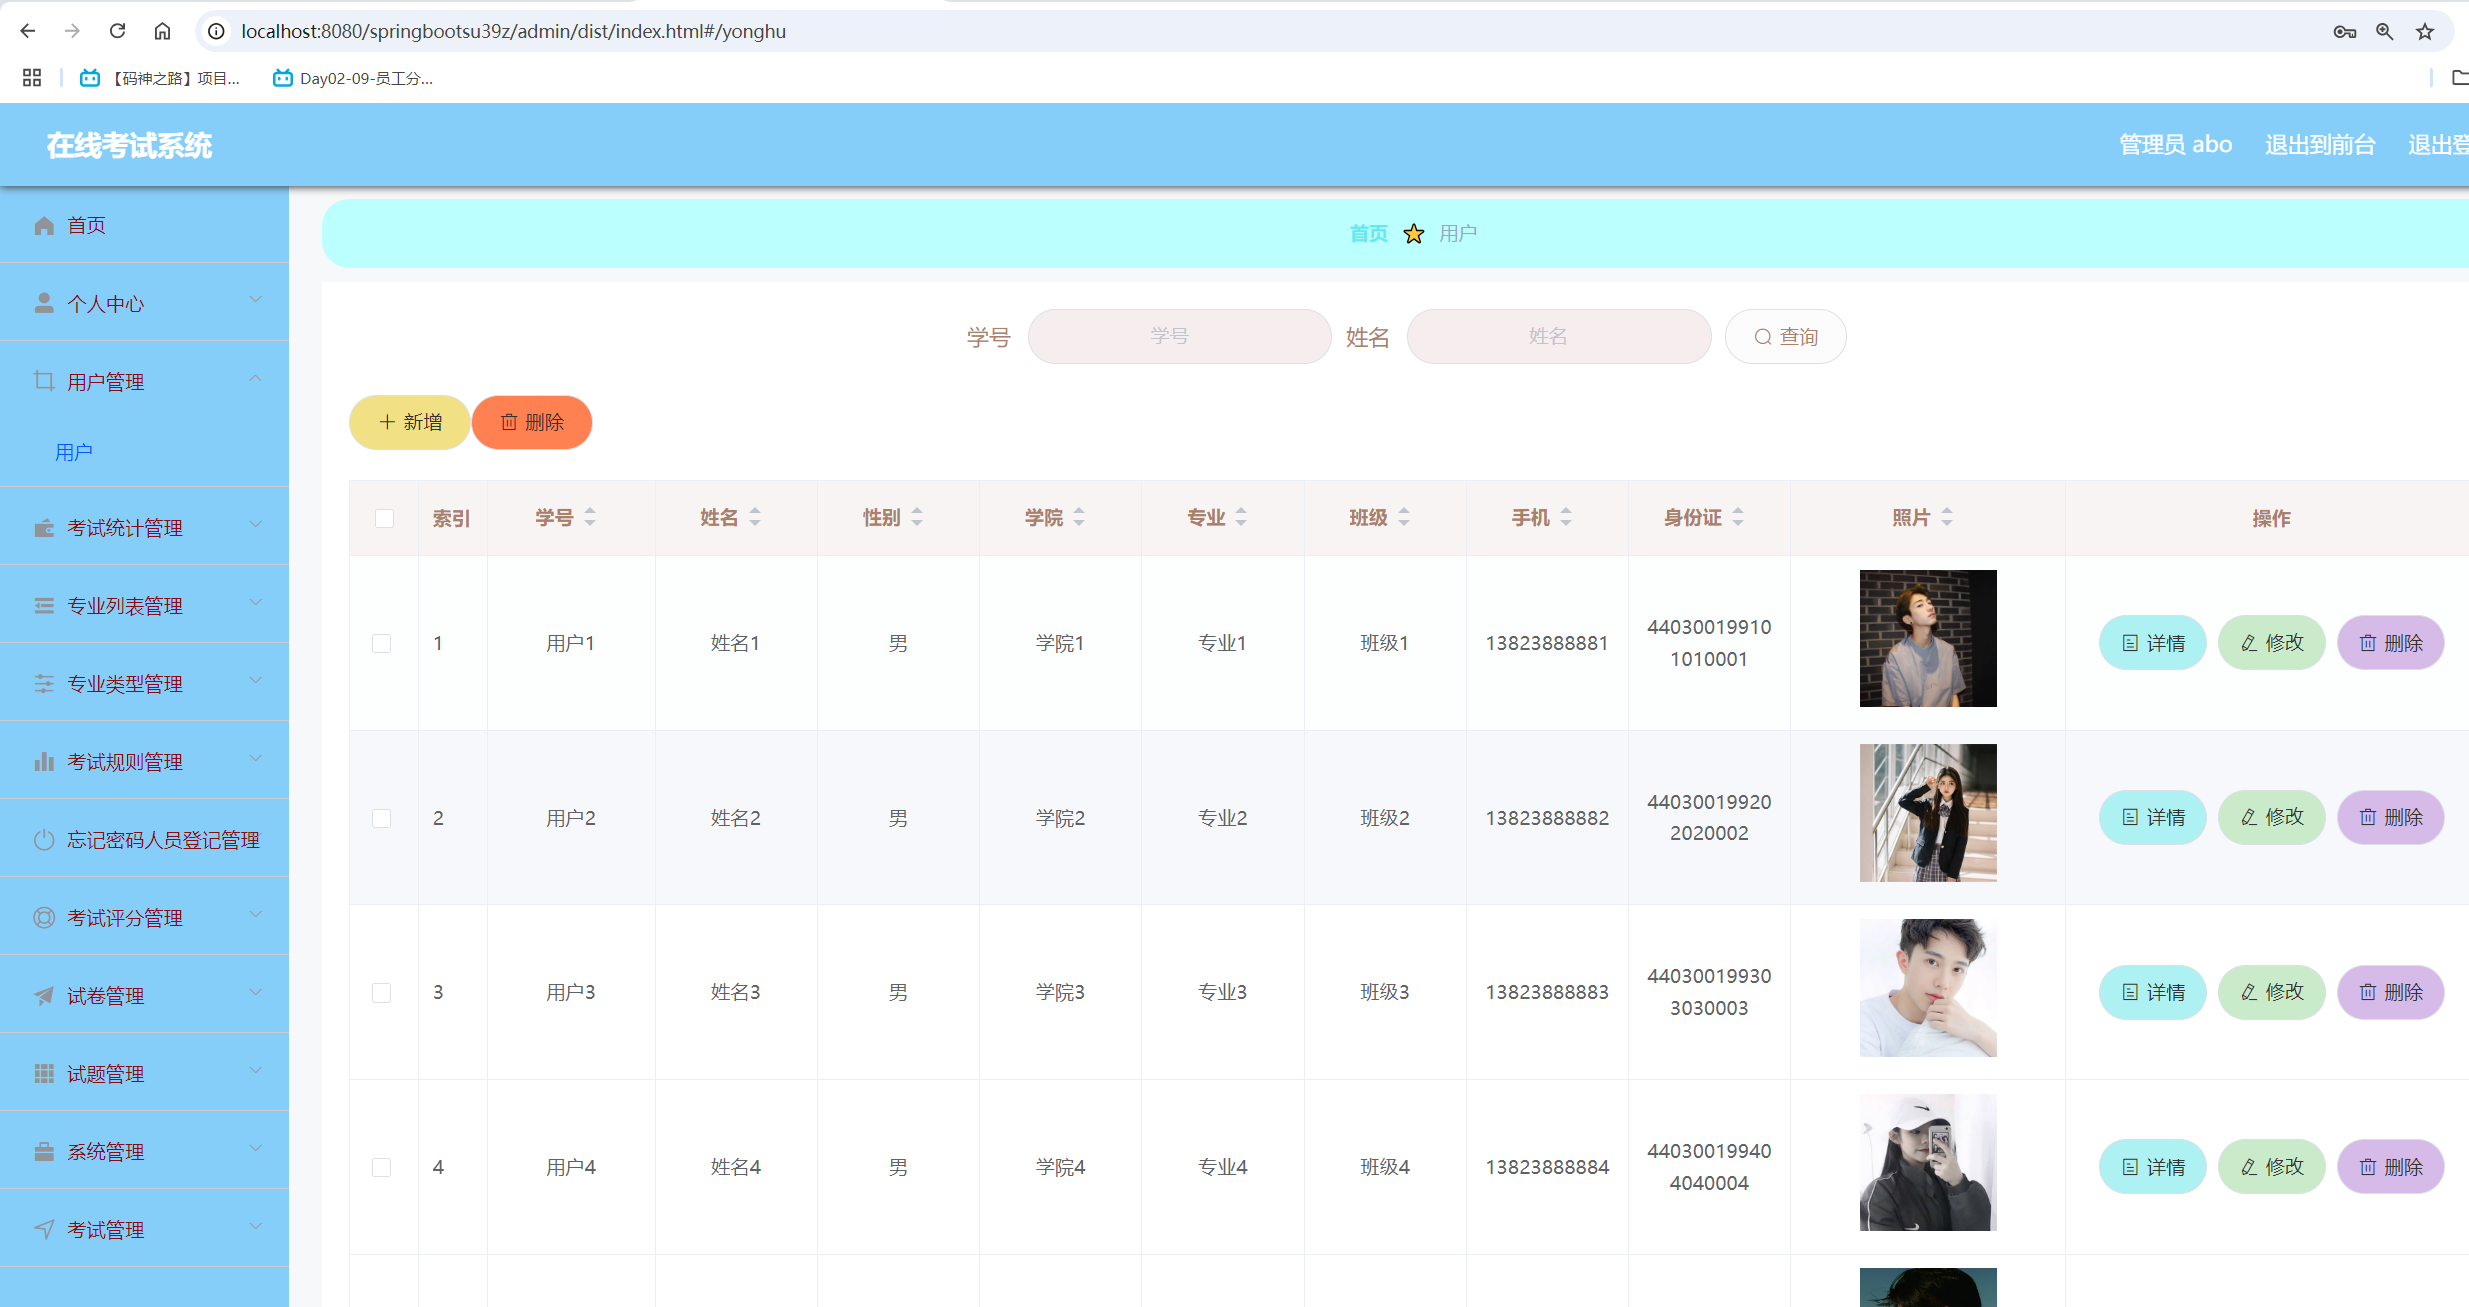Check the checkbox for 用户1 row

382,643
